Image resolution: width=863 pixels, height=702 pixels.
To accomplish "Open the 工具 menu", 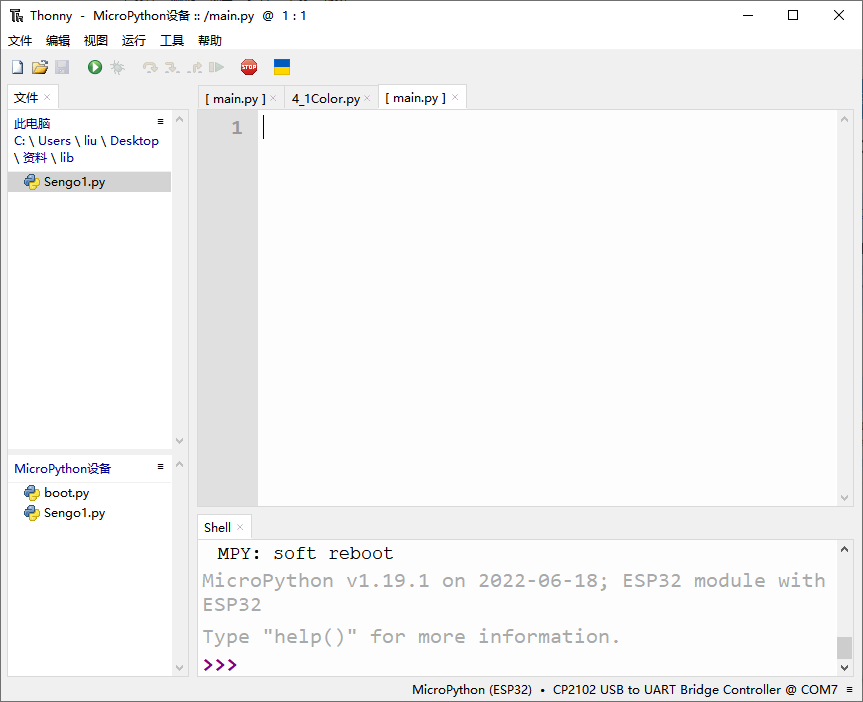I will pos(172,41).
